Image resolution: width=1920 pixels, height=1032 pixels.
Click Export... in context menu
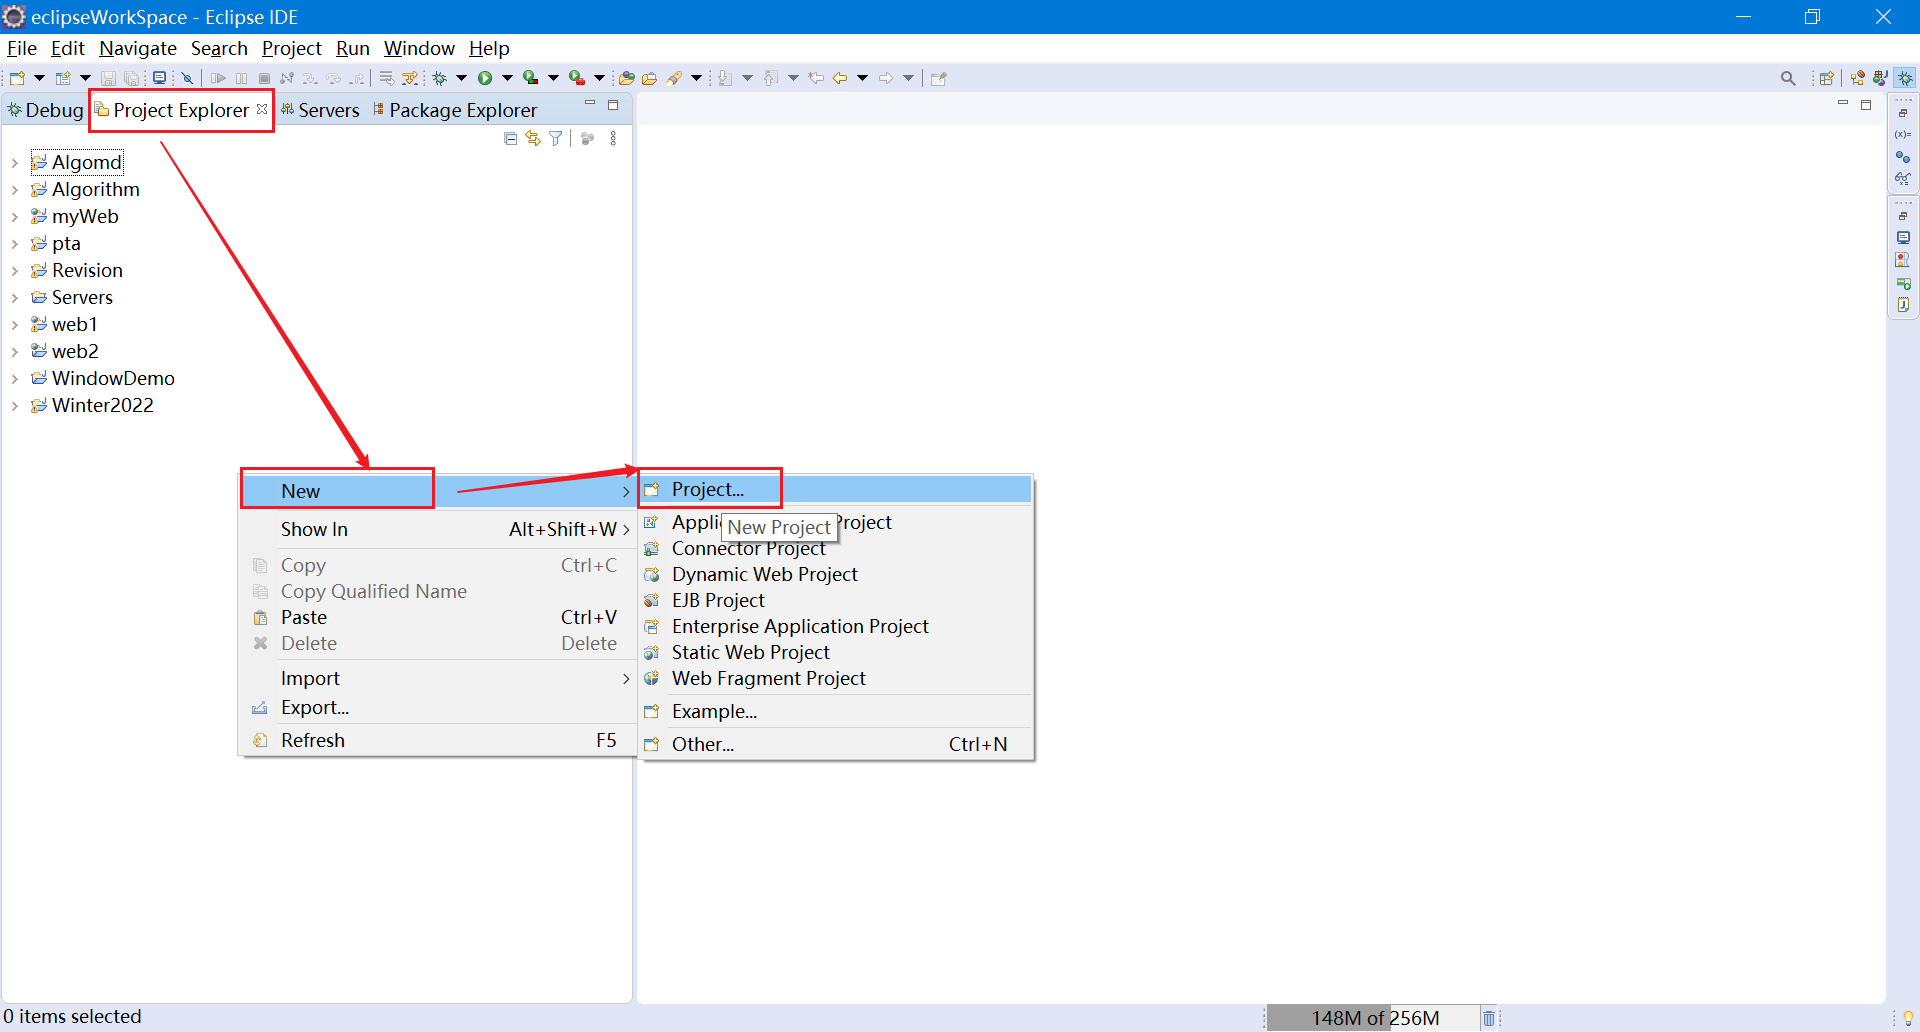(438, 707)
